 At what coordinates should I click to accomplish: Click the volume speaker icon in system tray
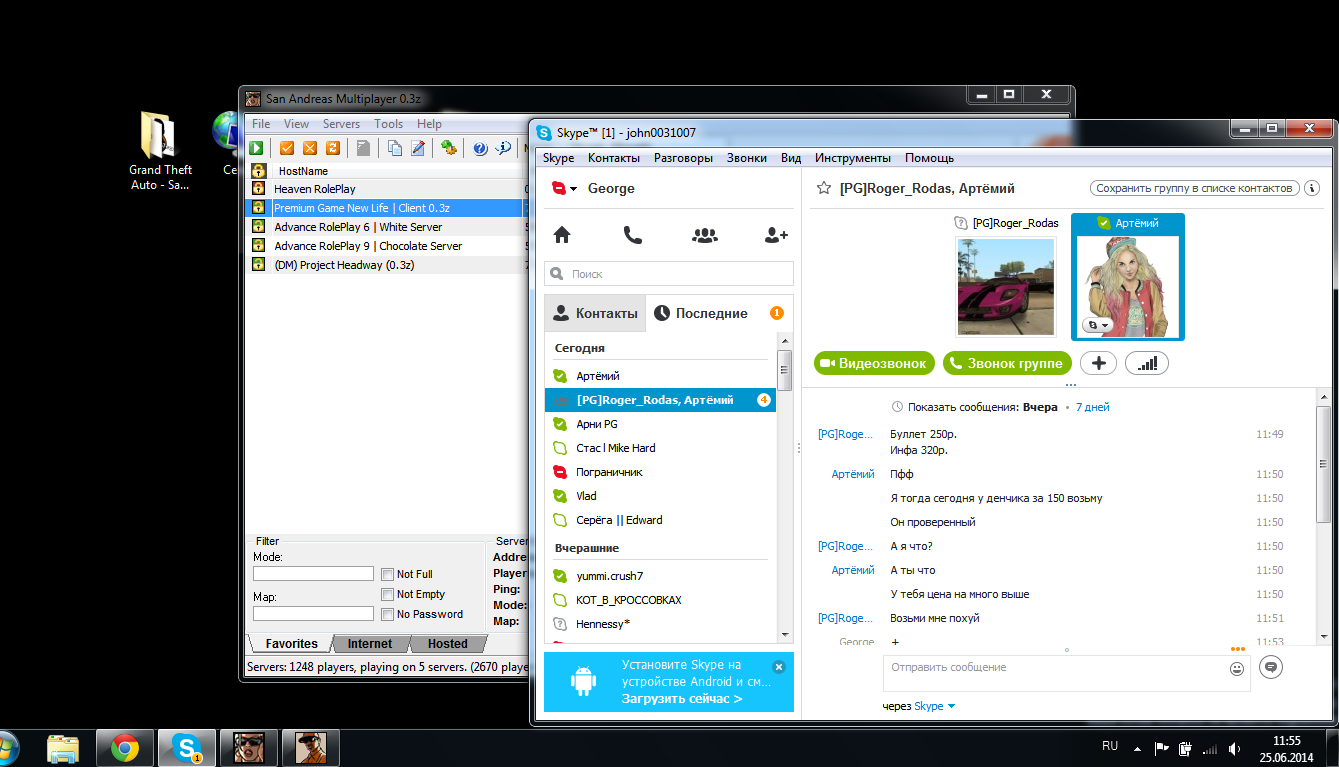[x=1235, y=748]
